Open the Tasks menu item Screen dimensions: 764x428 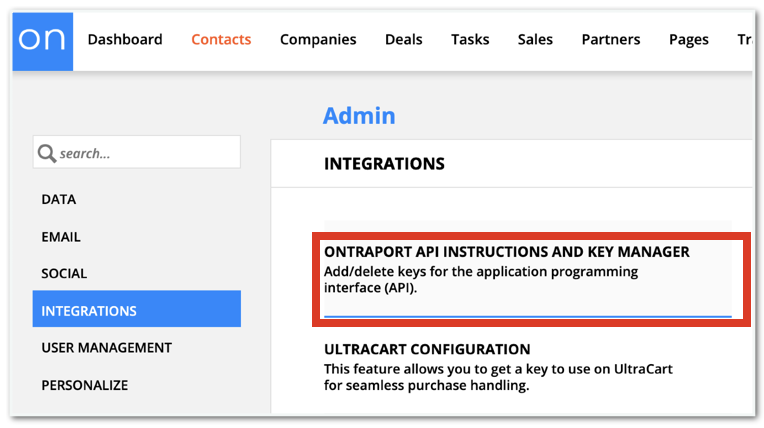pyautogui.click(x=470, y=39)
